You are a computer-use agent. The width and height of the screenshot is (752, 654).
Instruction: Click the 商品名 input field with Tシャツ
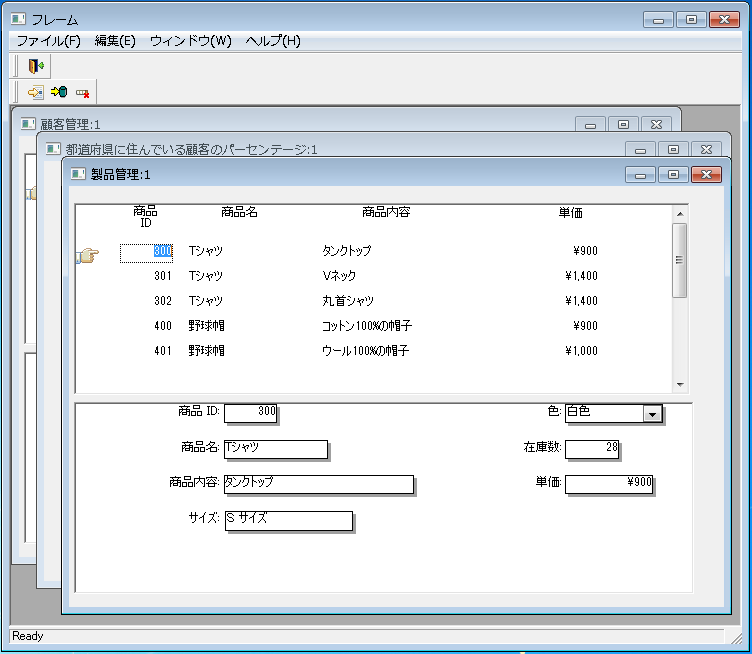point(276,449)
